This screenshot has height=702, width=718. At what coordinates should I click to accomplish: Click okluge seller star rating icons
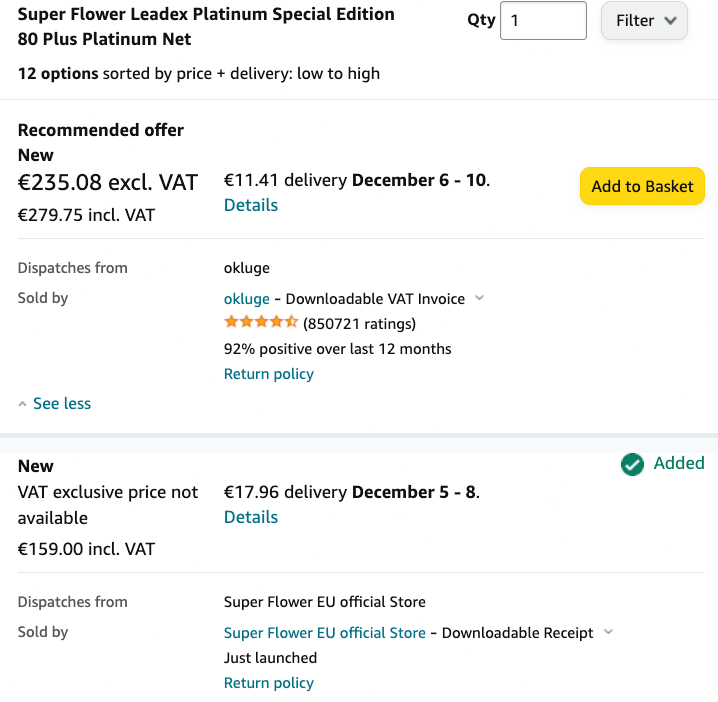coord(261,322)
